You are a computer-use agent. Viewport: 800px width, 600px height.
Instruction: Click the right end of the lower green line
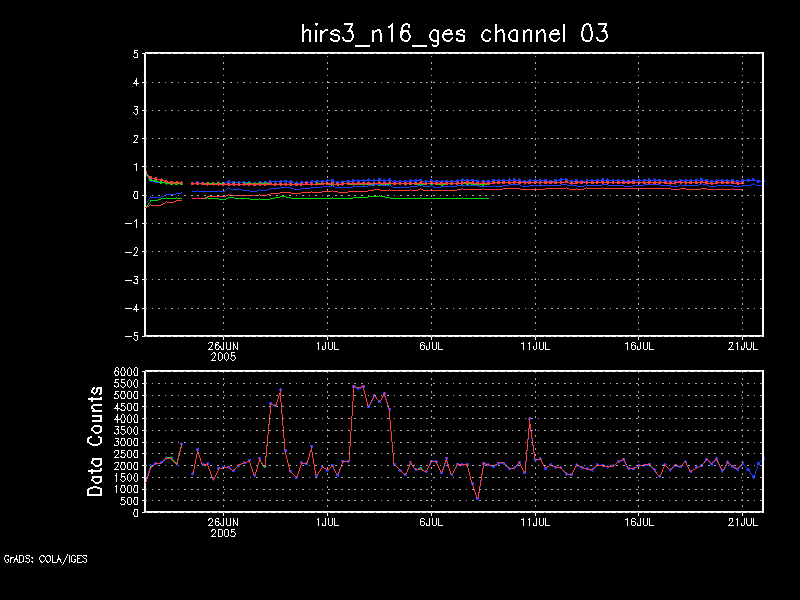[487, 197]
